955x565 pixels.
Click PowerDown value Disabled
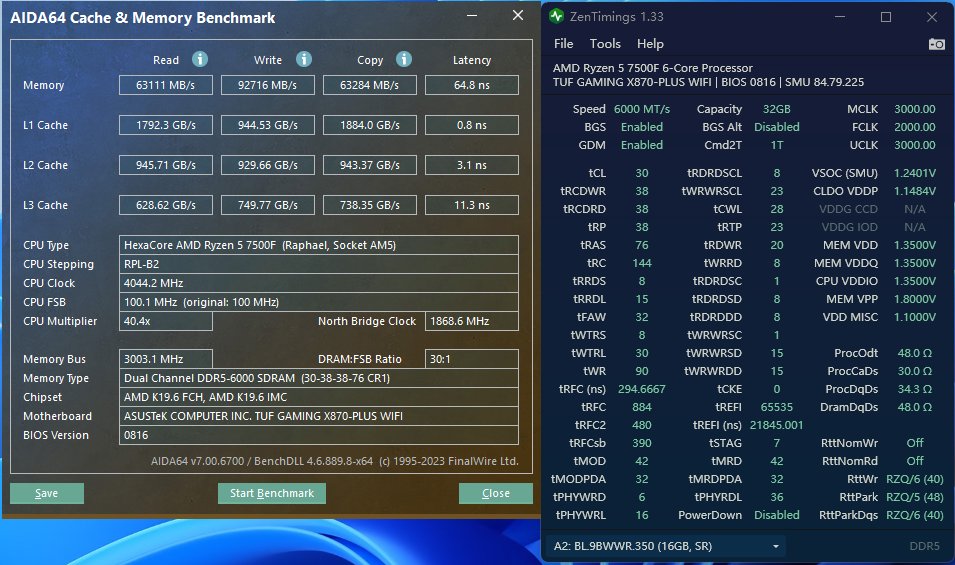pyautogui.click(x=777, y=515)
